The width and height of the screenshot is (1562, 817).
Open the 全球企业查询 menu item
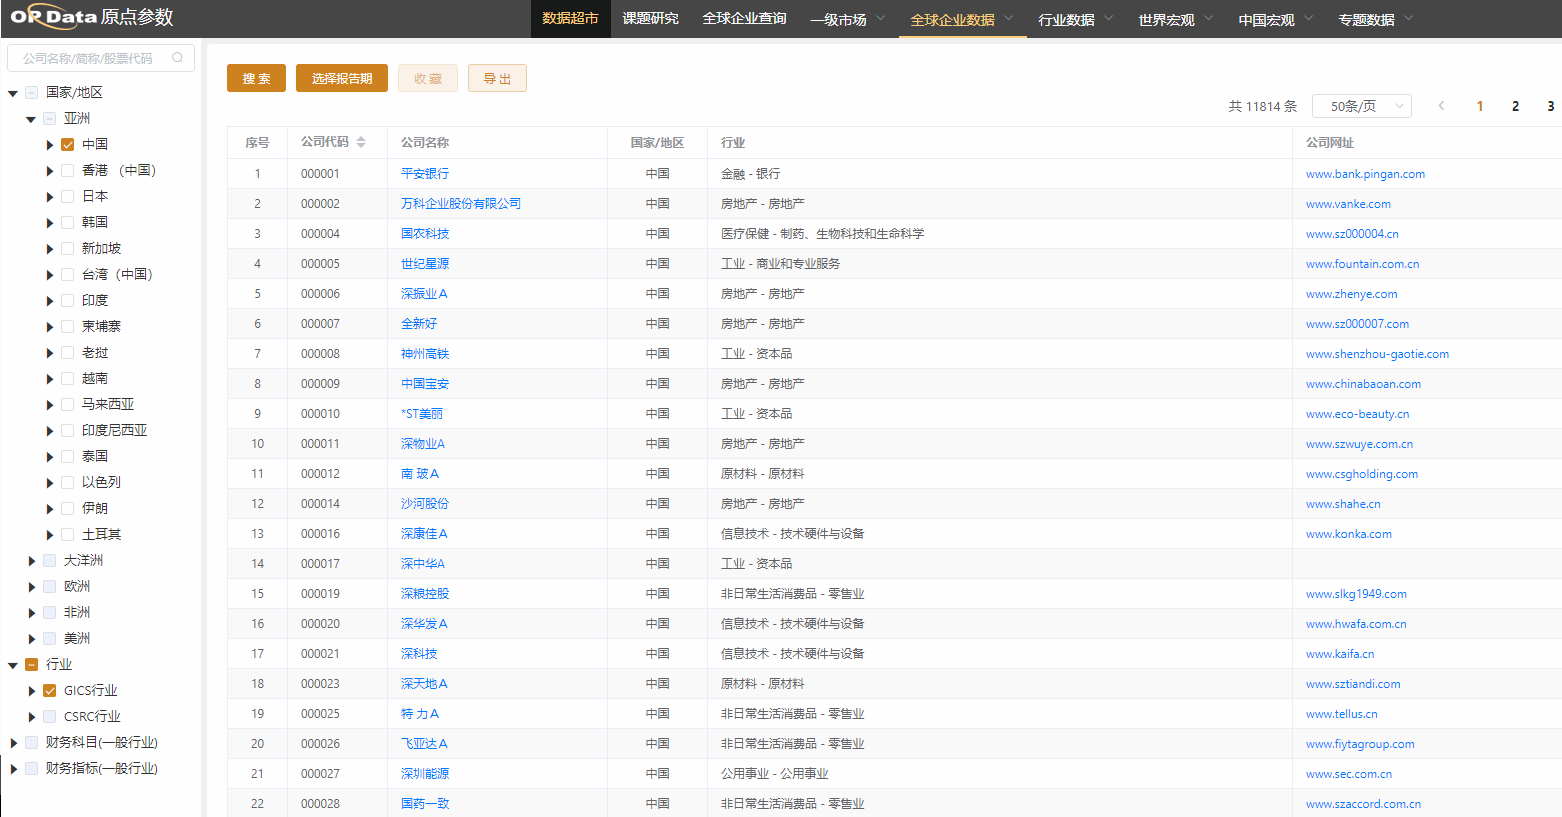(x=744, y=19)
